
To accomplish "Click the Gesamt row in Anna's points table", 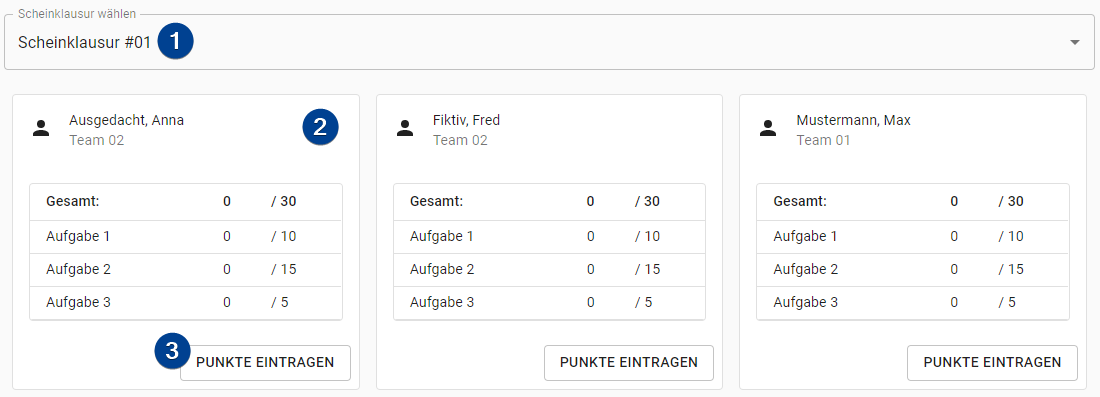I will [x=186, y=202].
